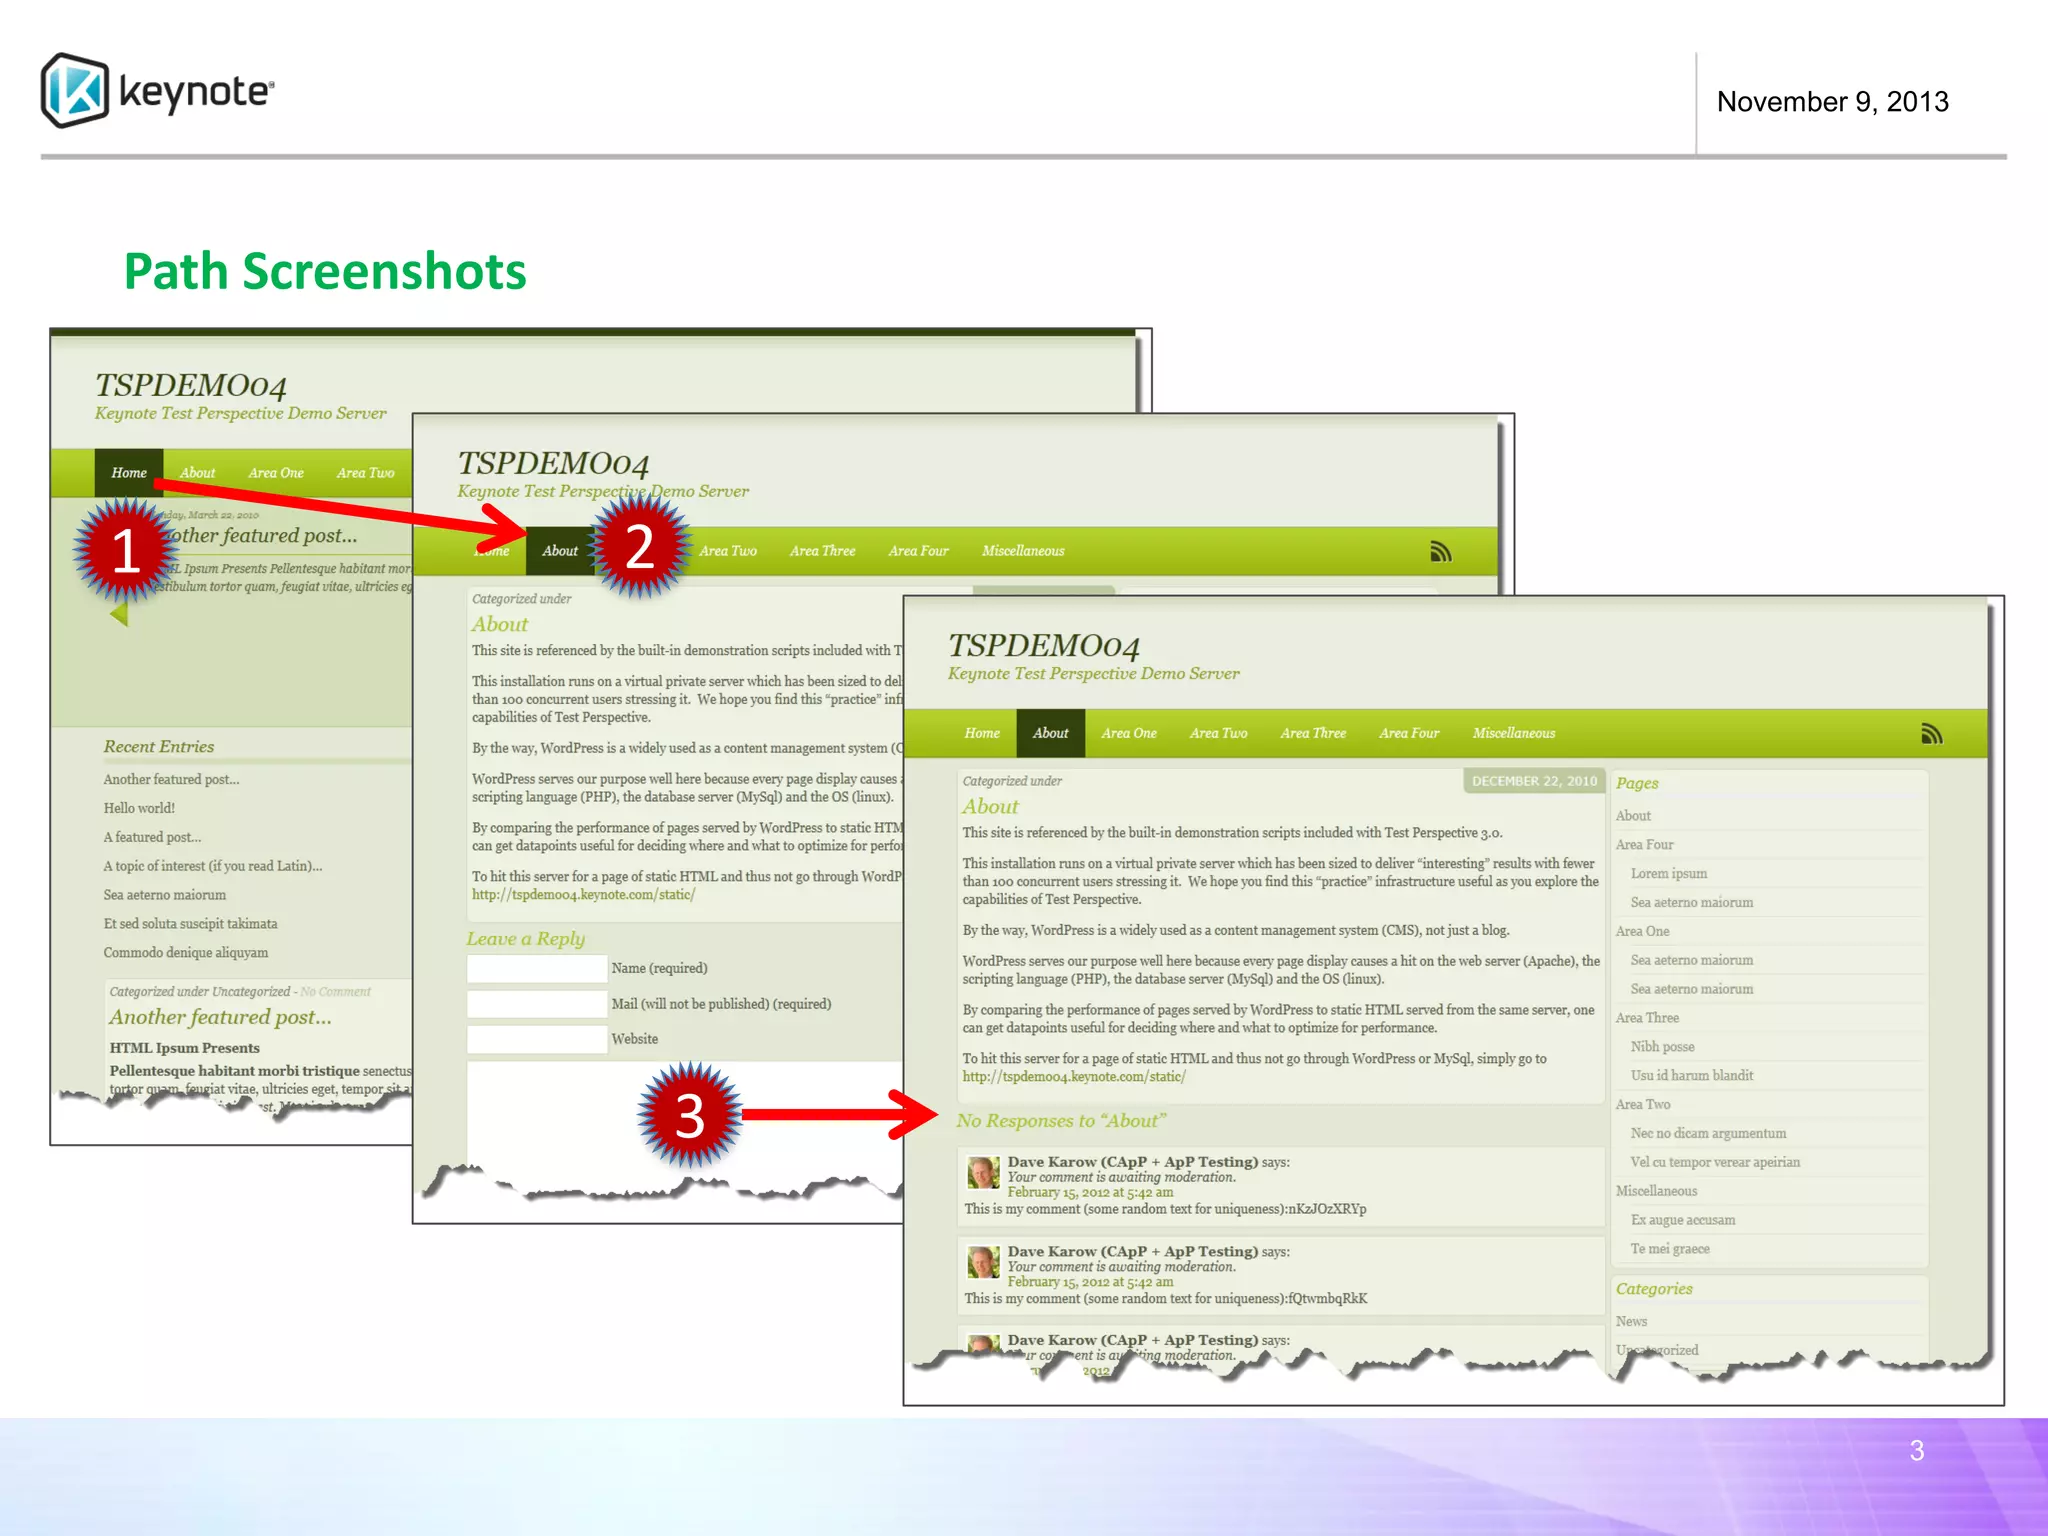Image resolution: width=2048 pixels, height=1536 pixels.
Task: Select Area Two tab in middle screenshot
Action: point(728,551)
